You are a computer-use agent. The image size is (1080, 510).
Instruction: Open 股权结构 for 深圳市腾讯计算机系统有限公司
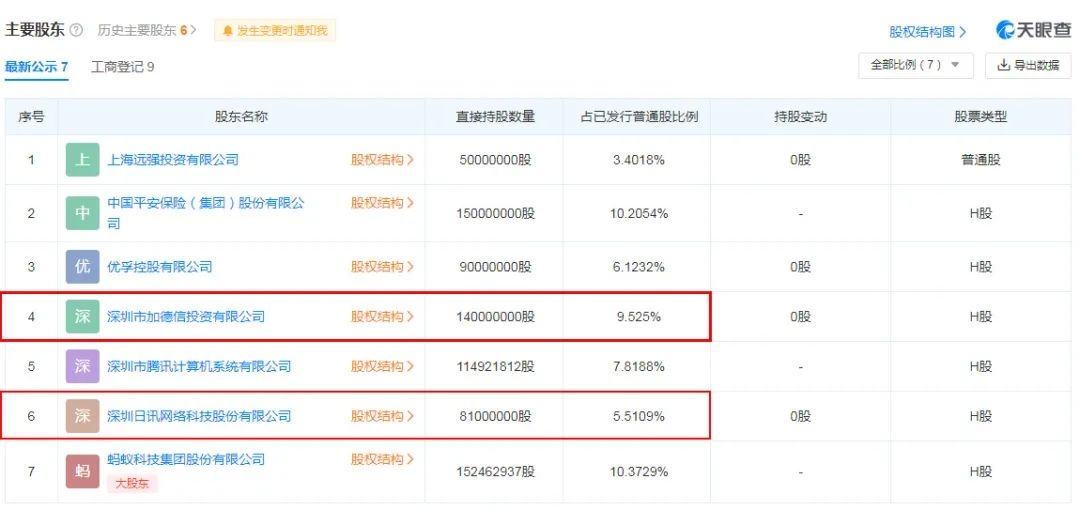(382, 366)
